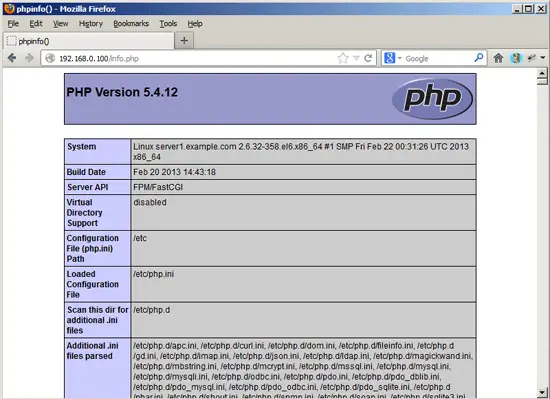Screen dimensions: 550x399
Task: Click the vertical scrollbar thumb
Action: [x=542, y=81]
